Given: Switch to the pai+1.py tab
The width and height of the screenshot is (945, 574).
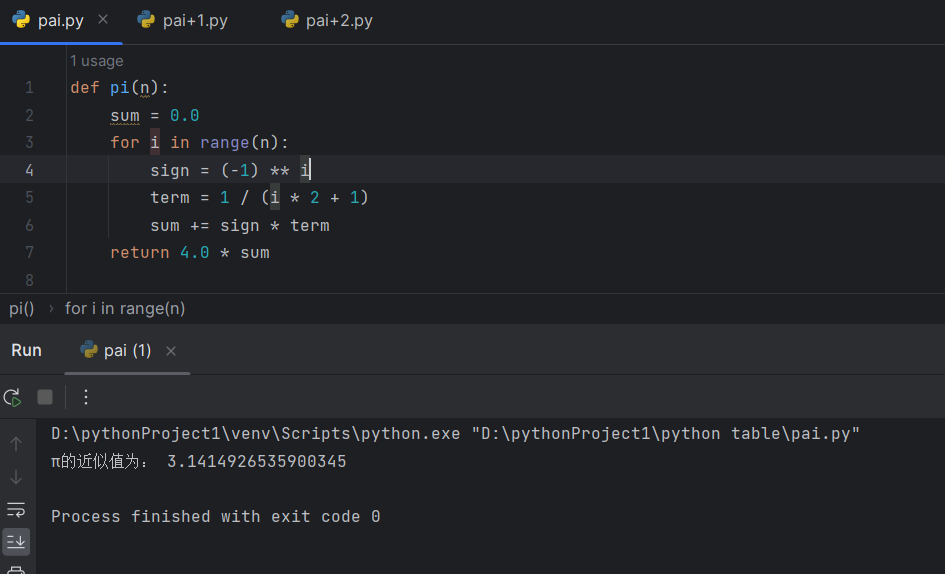Looking at the screenshot, I should pos(194,21).
